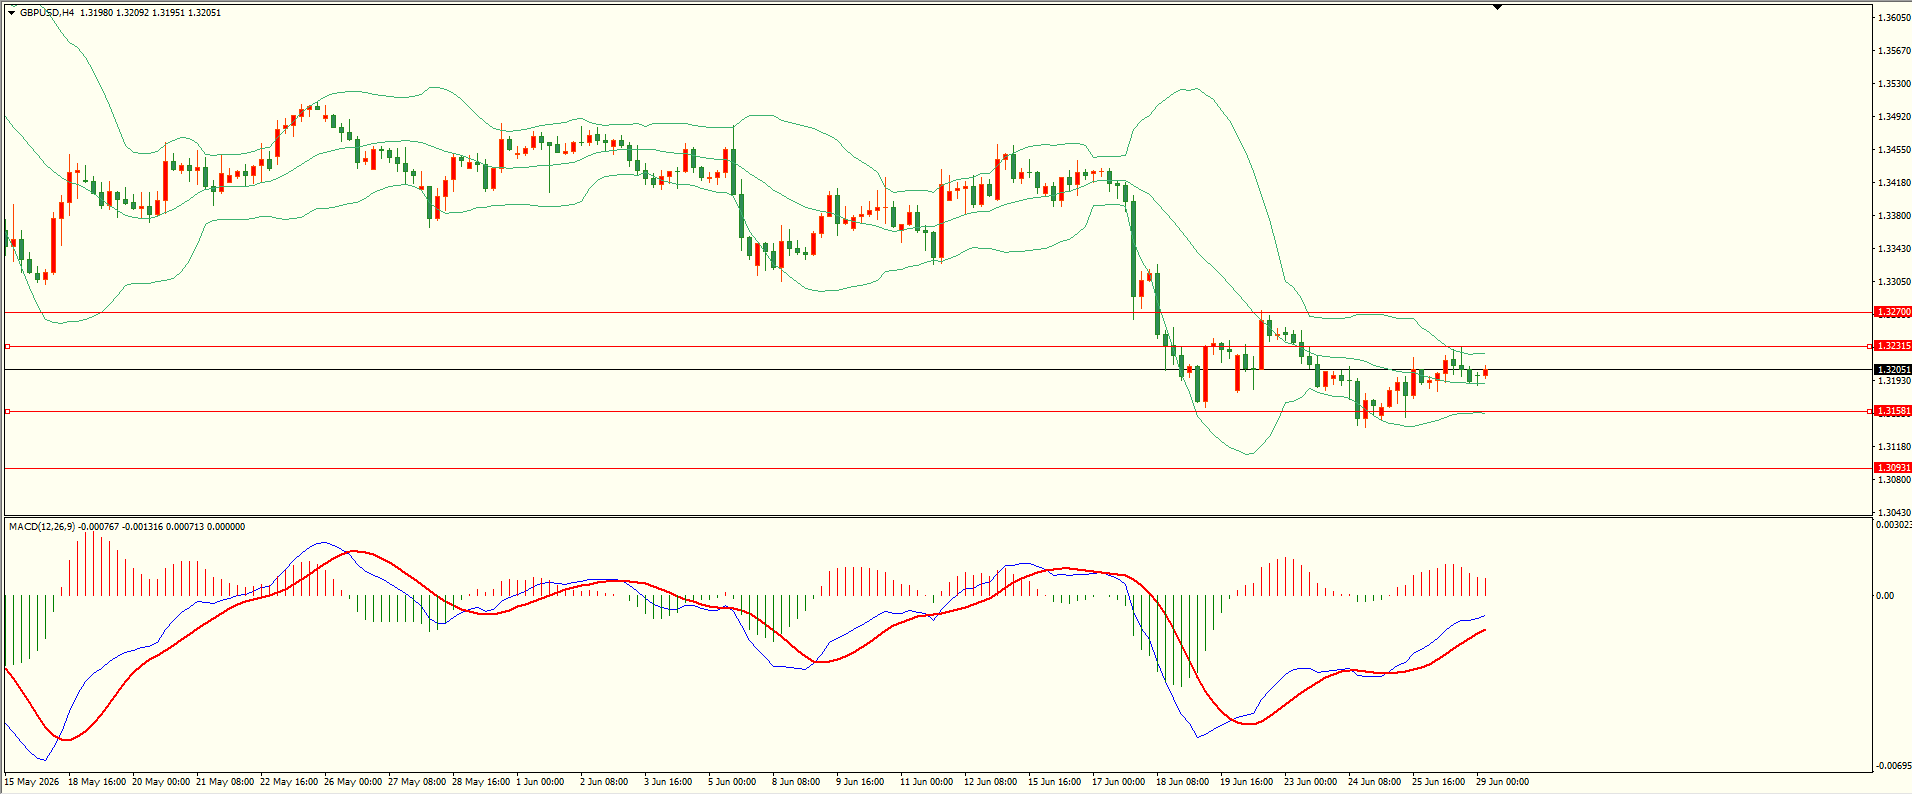Click the 1.35670 price scale value
The image size is (1912, 795).
pos(1894,51)
